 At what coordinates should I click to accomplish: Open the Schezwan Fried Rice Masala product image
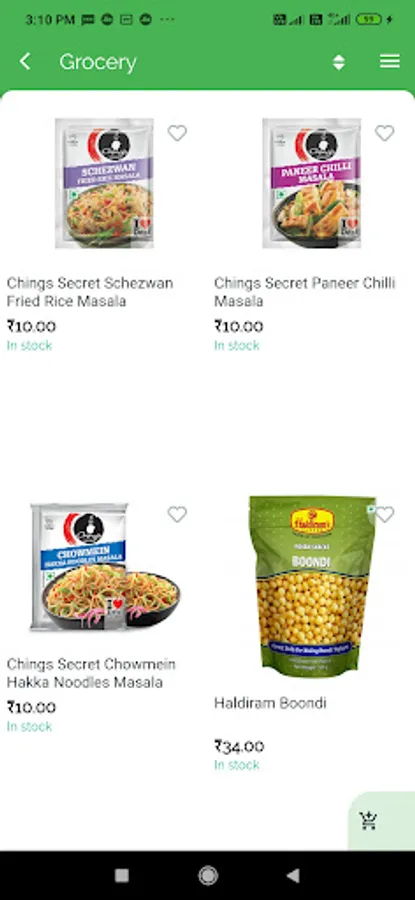pos(104,183)
